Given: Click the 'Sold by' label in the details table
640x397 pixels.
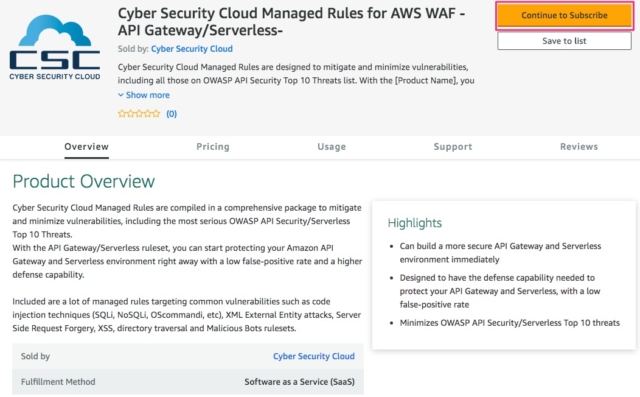Looking at the screenshot, I should pos(35,356).
